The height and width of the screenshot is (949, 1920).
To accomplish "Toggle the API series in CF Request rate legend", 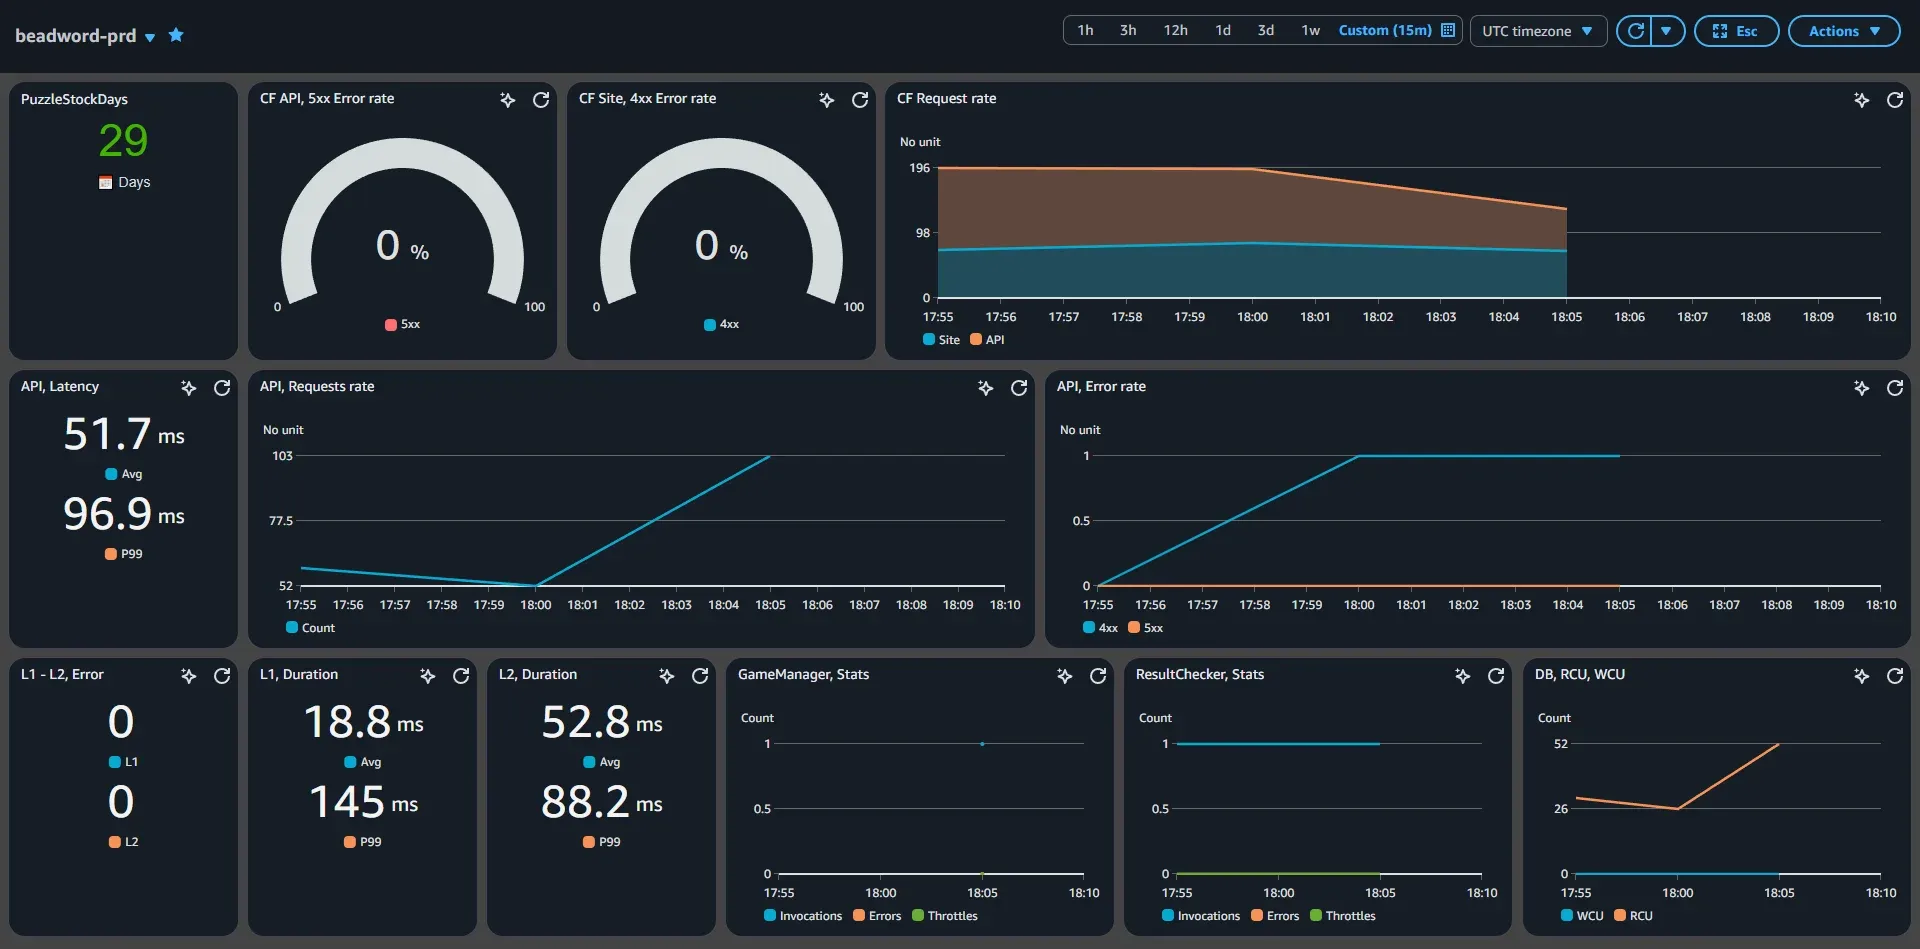I will tap(987, 340).
